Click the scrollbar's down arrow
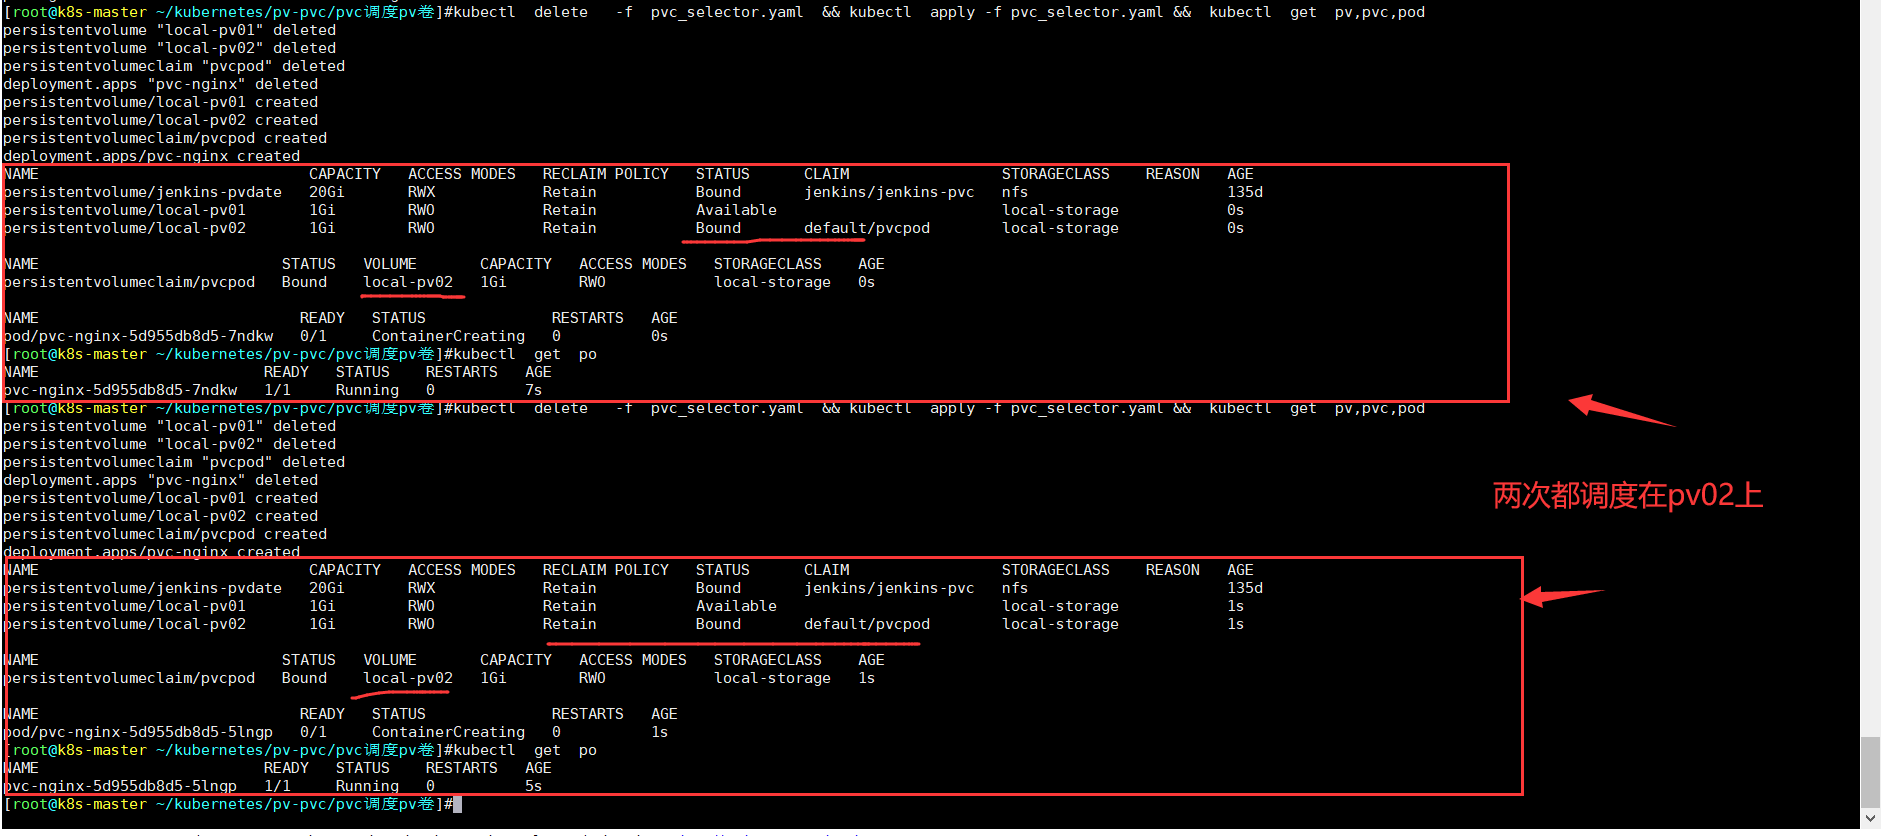The image size is (1881, 836). (x=1870, y=818)
